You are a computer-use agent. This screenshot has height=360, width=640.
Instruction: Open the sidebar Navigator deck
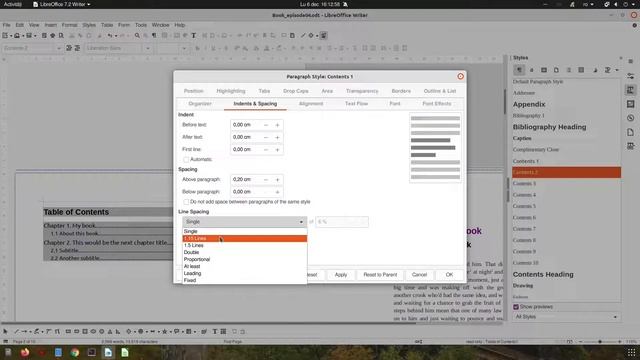click(x=631, y=118)
